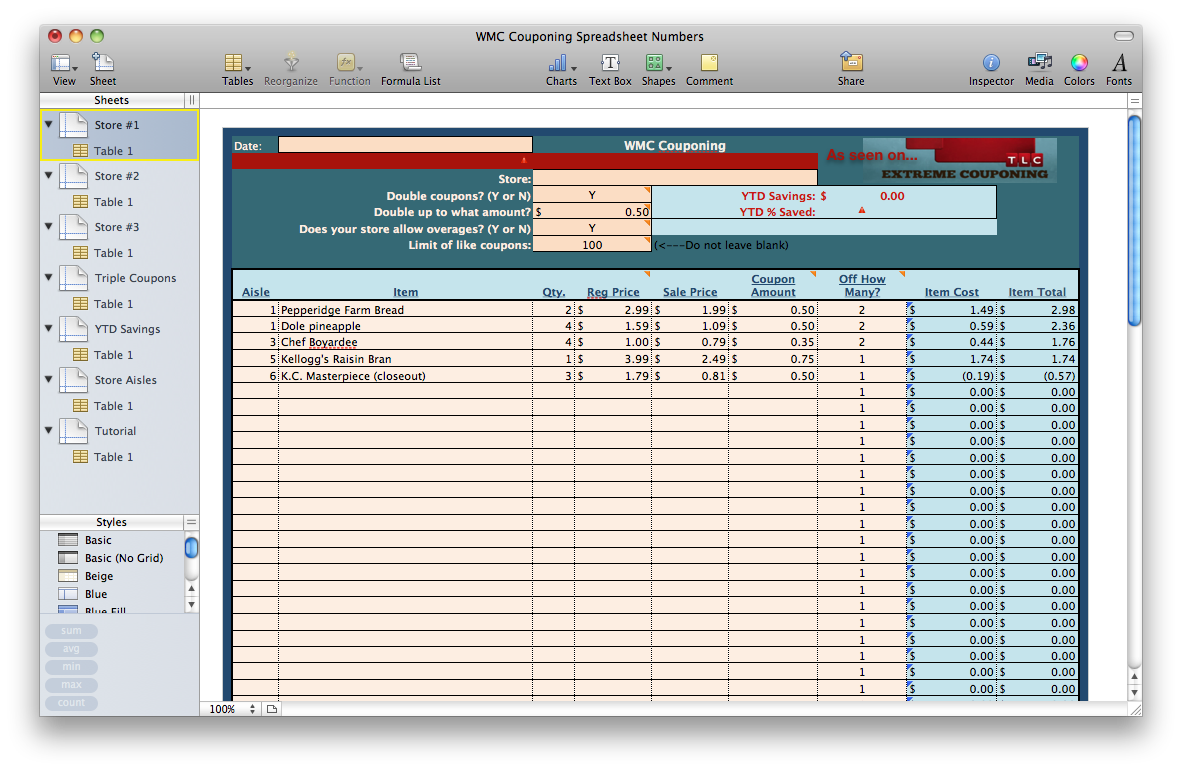Click the Coupon Amount column header
This screenshot has height=771, width=1182.
[773, 286]
